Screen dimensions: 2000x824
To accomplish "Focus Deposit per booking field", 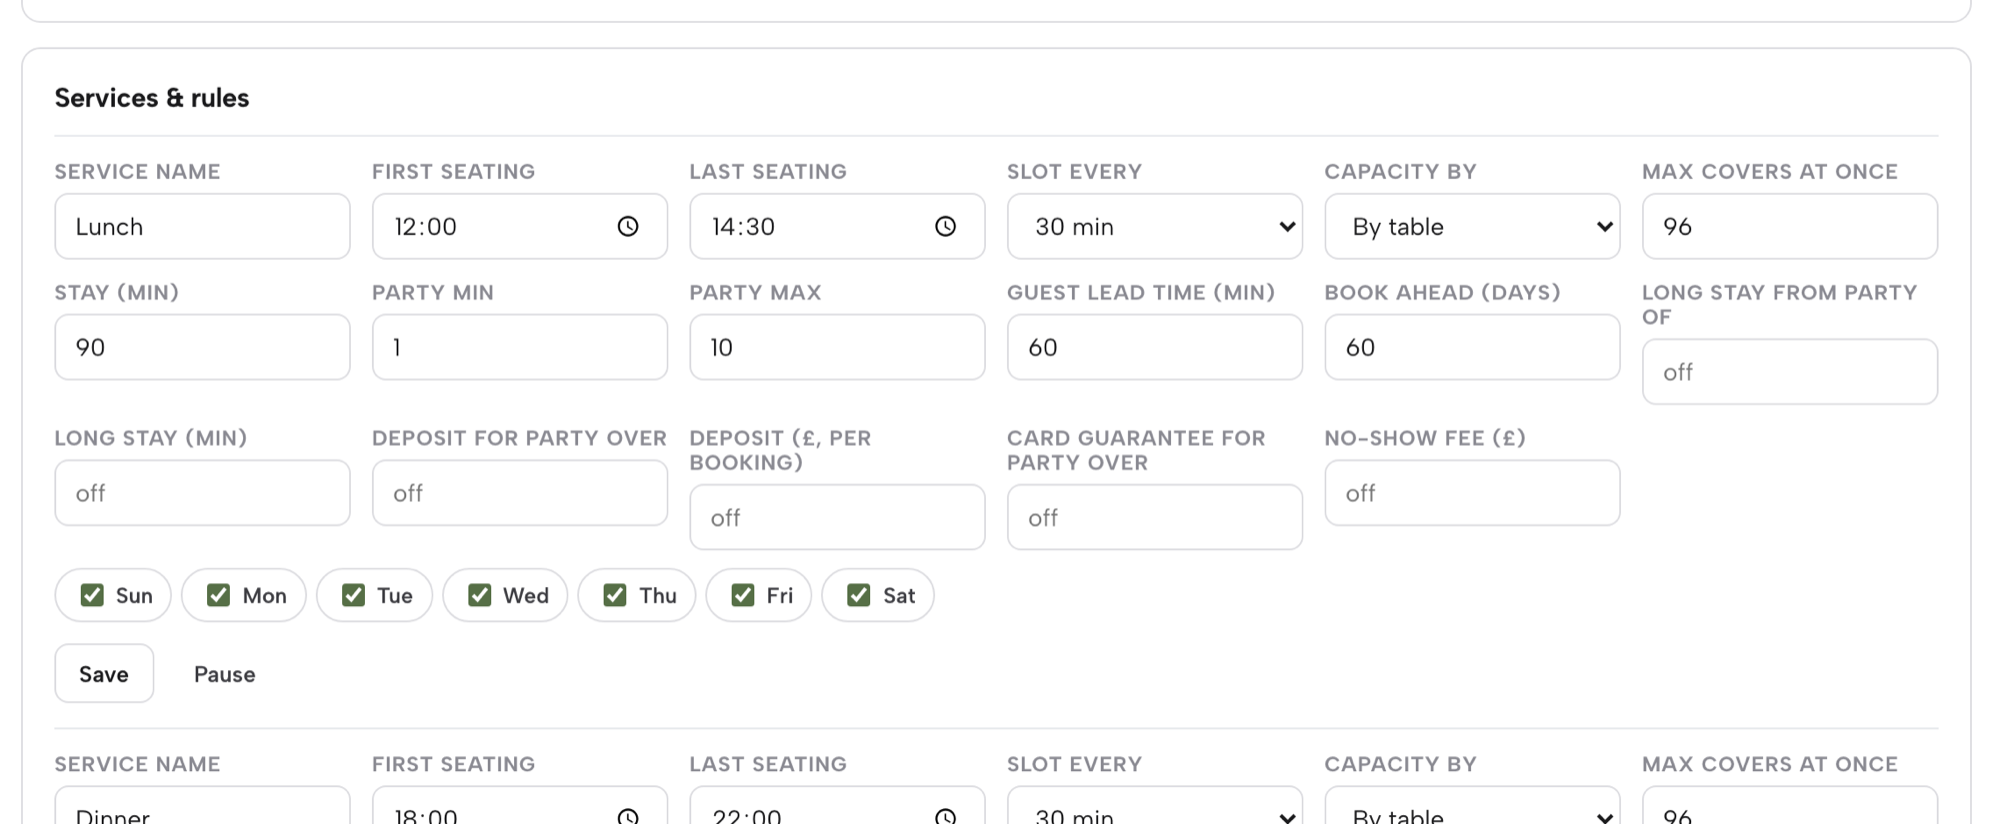I will tap(837, 517).
